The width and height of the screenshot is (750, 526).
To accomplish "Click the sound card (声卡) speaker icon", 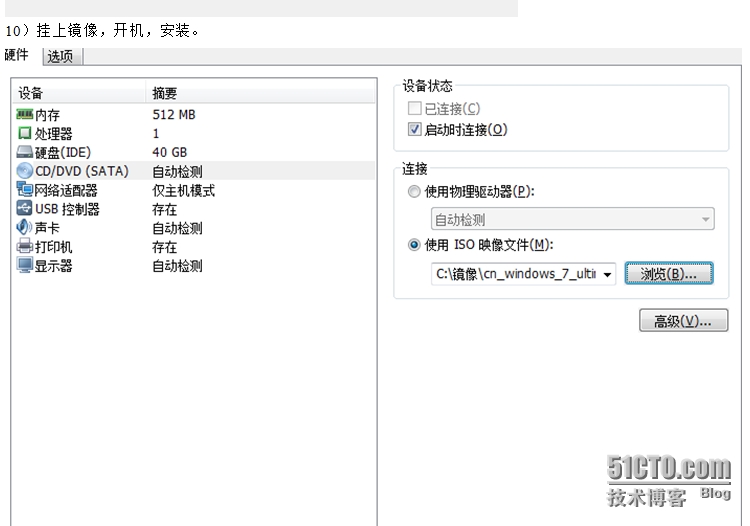I will coord(24,227).
